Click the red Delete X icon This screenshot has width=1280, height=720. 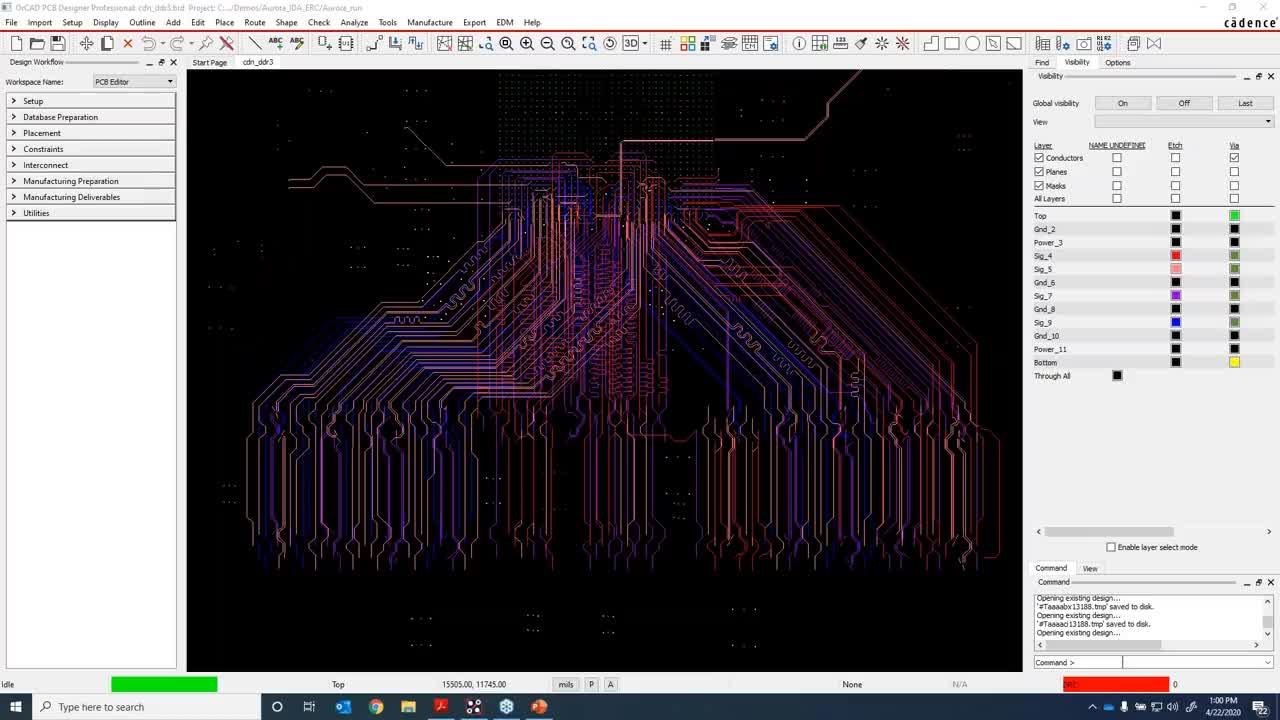[x=127, y=43]
